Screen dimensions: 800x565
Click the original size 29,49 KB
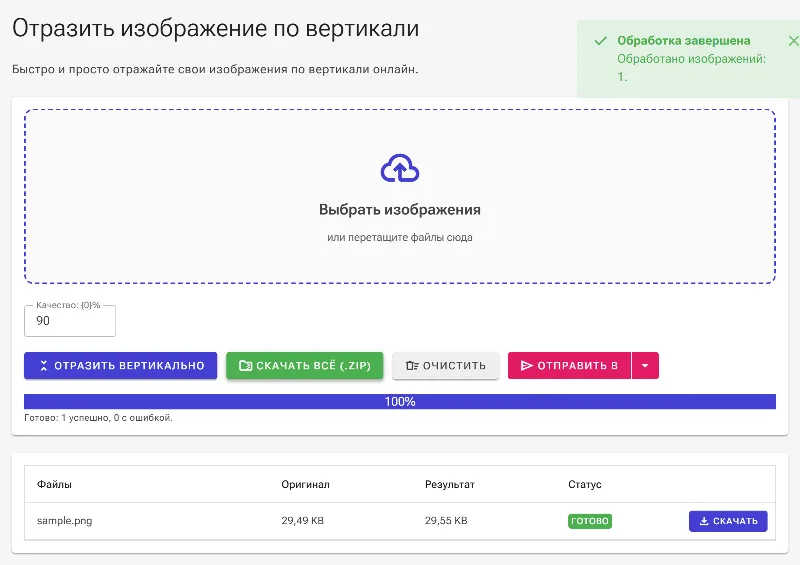pyautogui.click(x=303, y=521)
